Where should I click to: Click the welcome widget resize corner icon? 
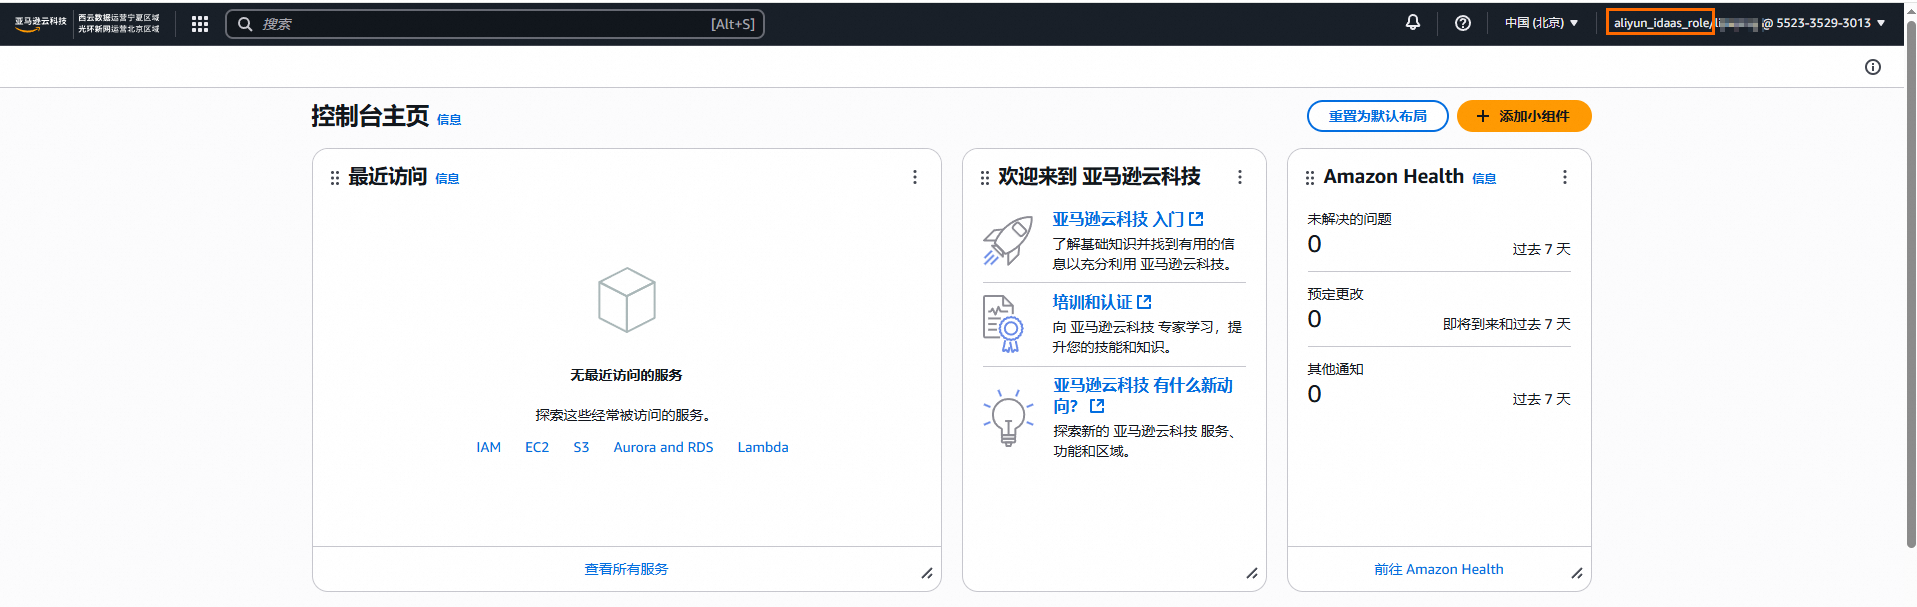[1252, 573]
